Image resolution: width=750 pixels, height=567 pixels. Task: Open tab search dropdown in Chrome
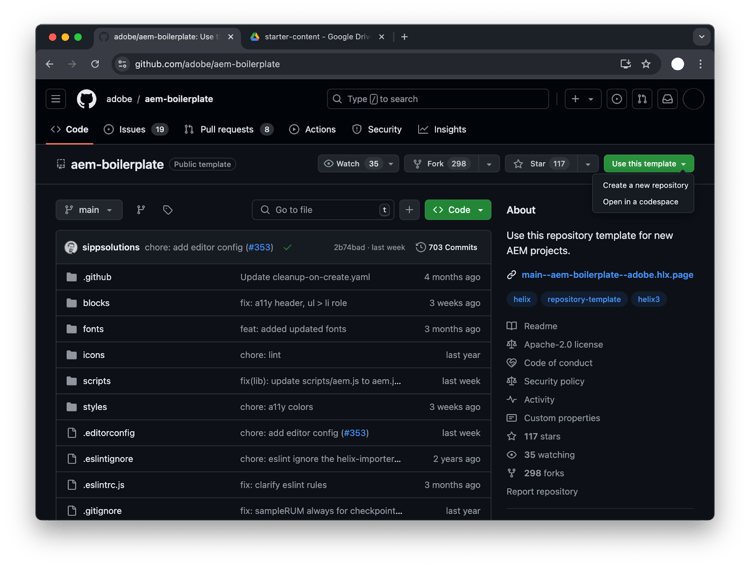(701, 37)
